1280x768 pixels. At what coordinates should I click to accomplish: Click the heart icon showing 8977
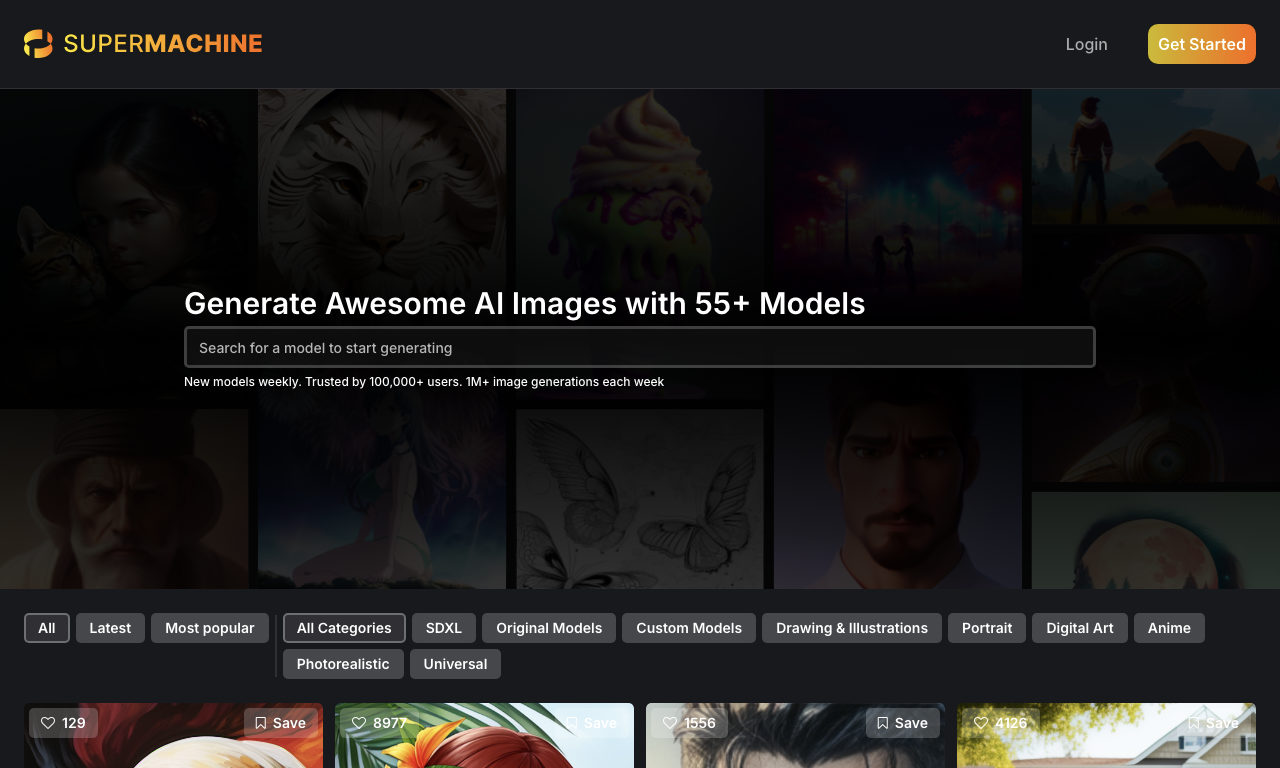coord(359,723)
